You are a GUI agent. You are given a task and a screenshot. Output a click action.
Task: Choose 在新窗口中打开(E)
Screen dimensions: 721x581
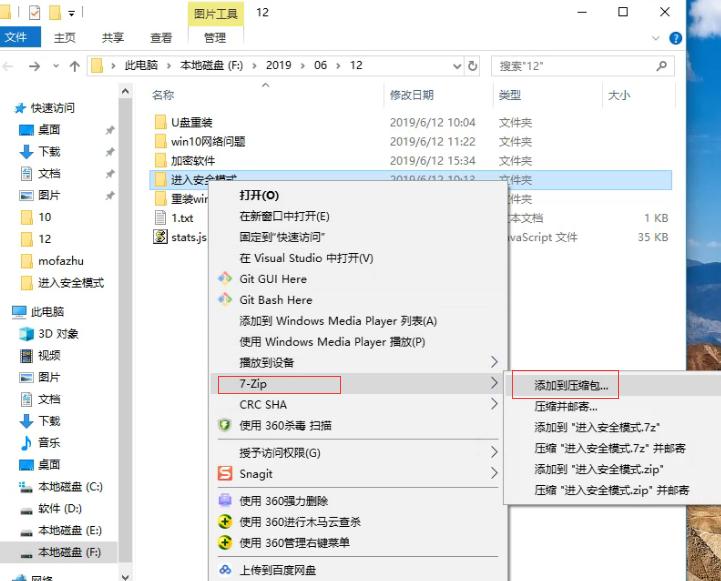pos(284,216)
